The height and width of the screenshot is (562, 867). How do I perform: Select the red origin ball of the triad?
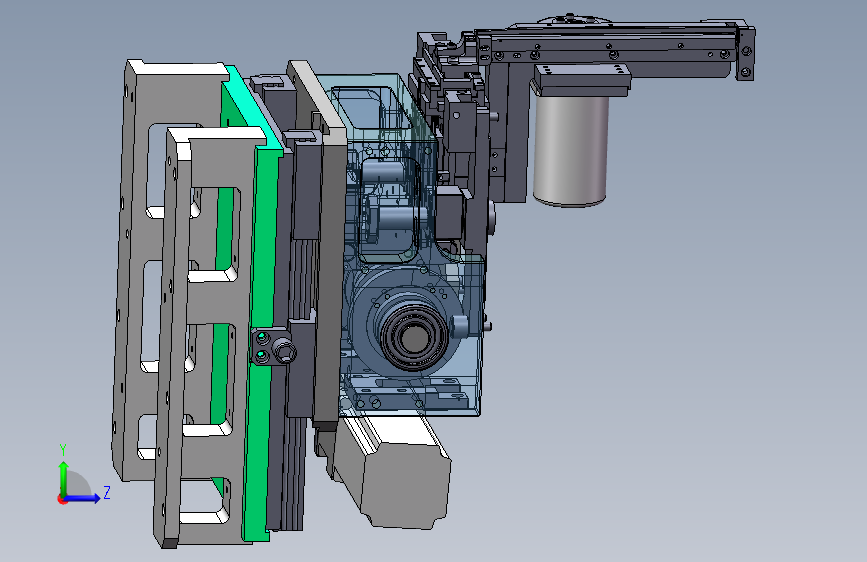62,499
